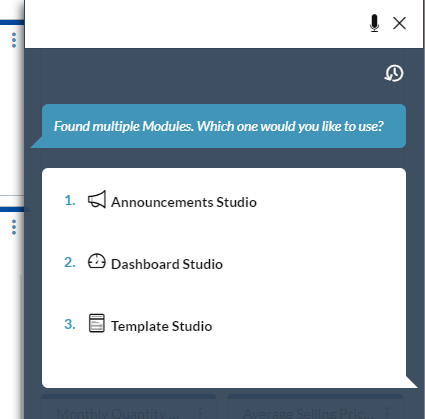Image resolution: width=425 pixels, height=419 pixels.
Task: Select option number 3 in the list
Action: pos(70,324)
